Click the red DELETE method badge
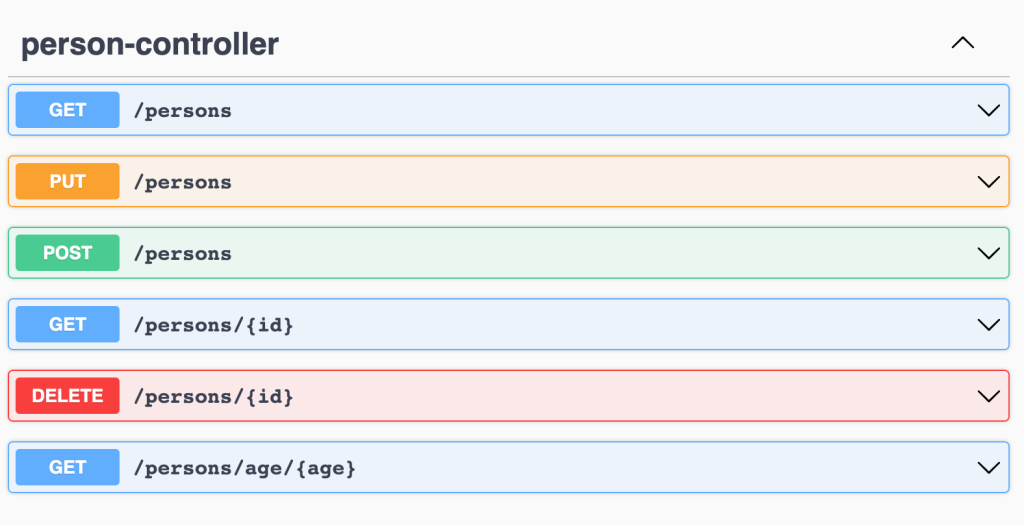Screen dimensions: 1024x525 click(68, 396)
